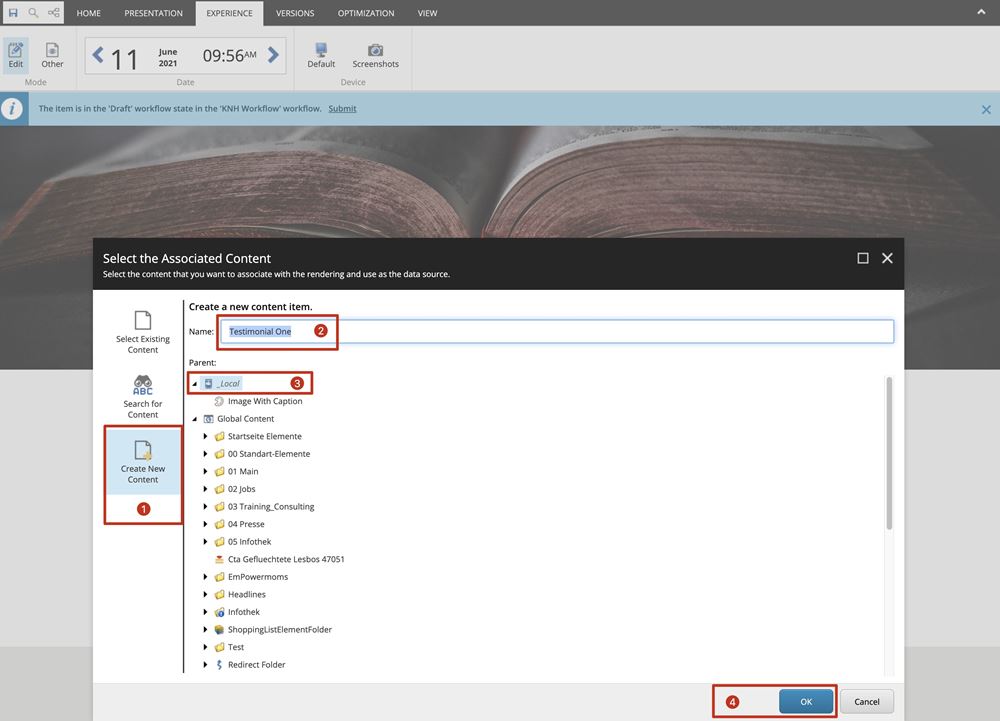1000x721 pixels.
Task: Select Create New Content option
Action: pos(143,461)
